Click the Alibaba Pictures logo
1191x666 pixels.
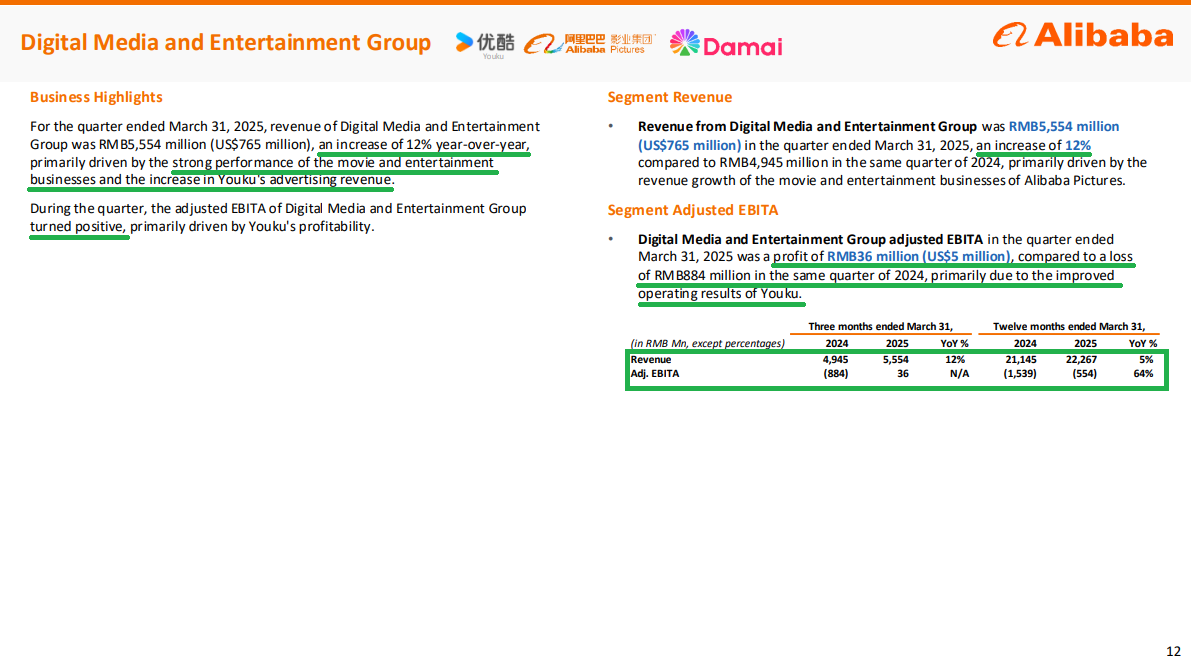tap(589, 44)
